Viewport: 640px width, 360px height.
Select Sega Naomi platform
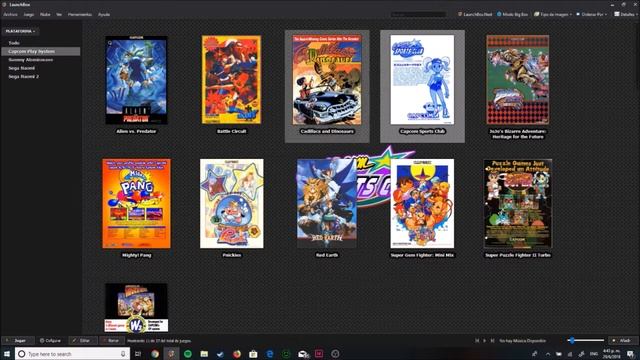click(x=22, y=68)
